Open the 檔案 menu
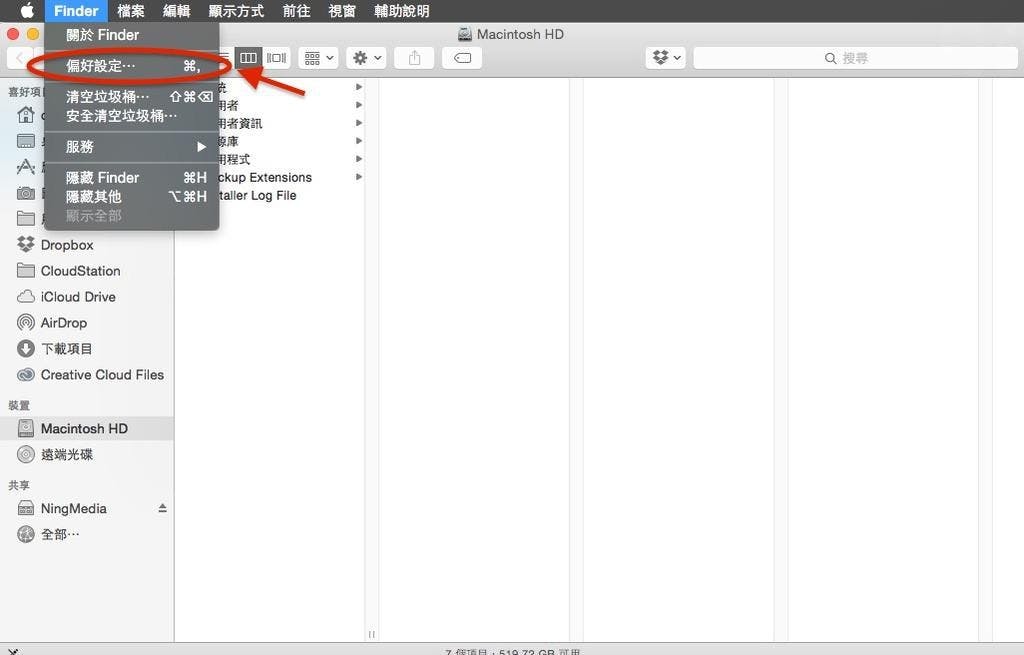The height and width of the screenshot is (655, 1024). point(131,10)
